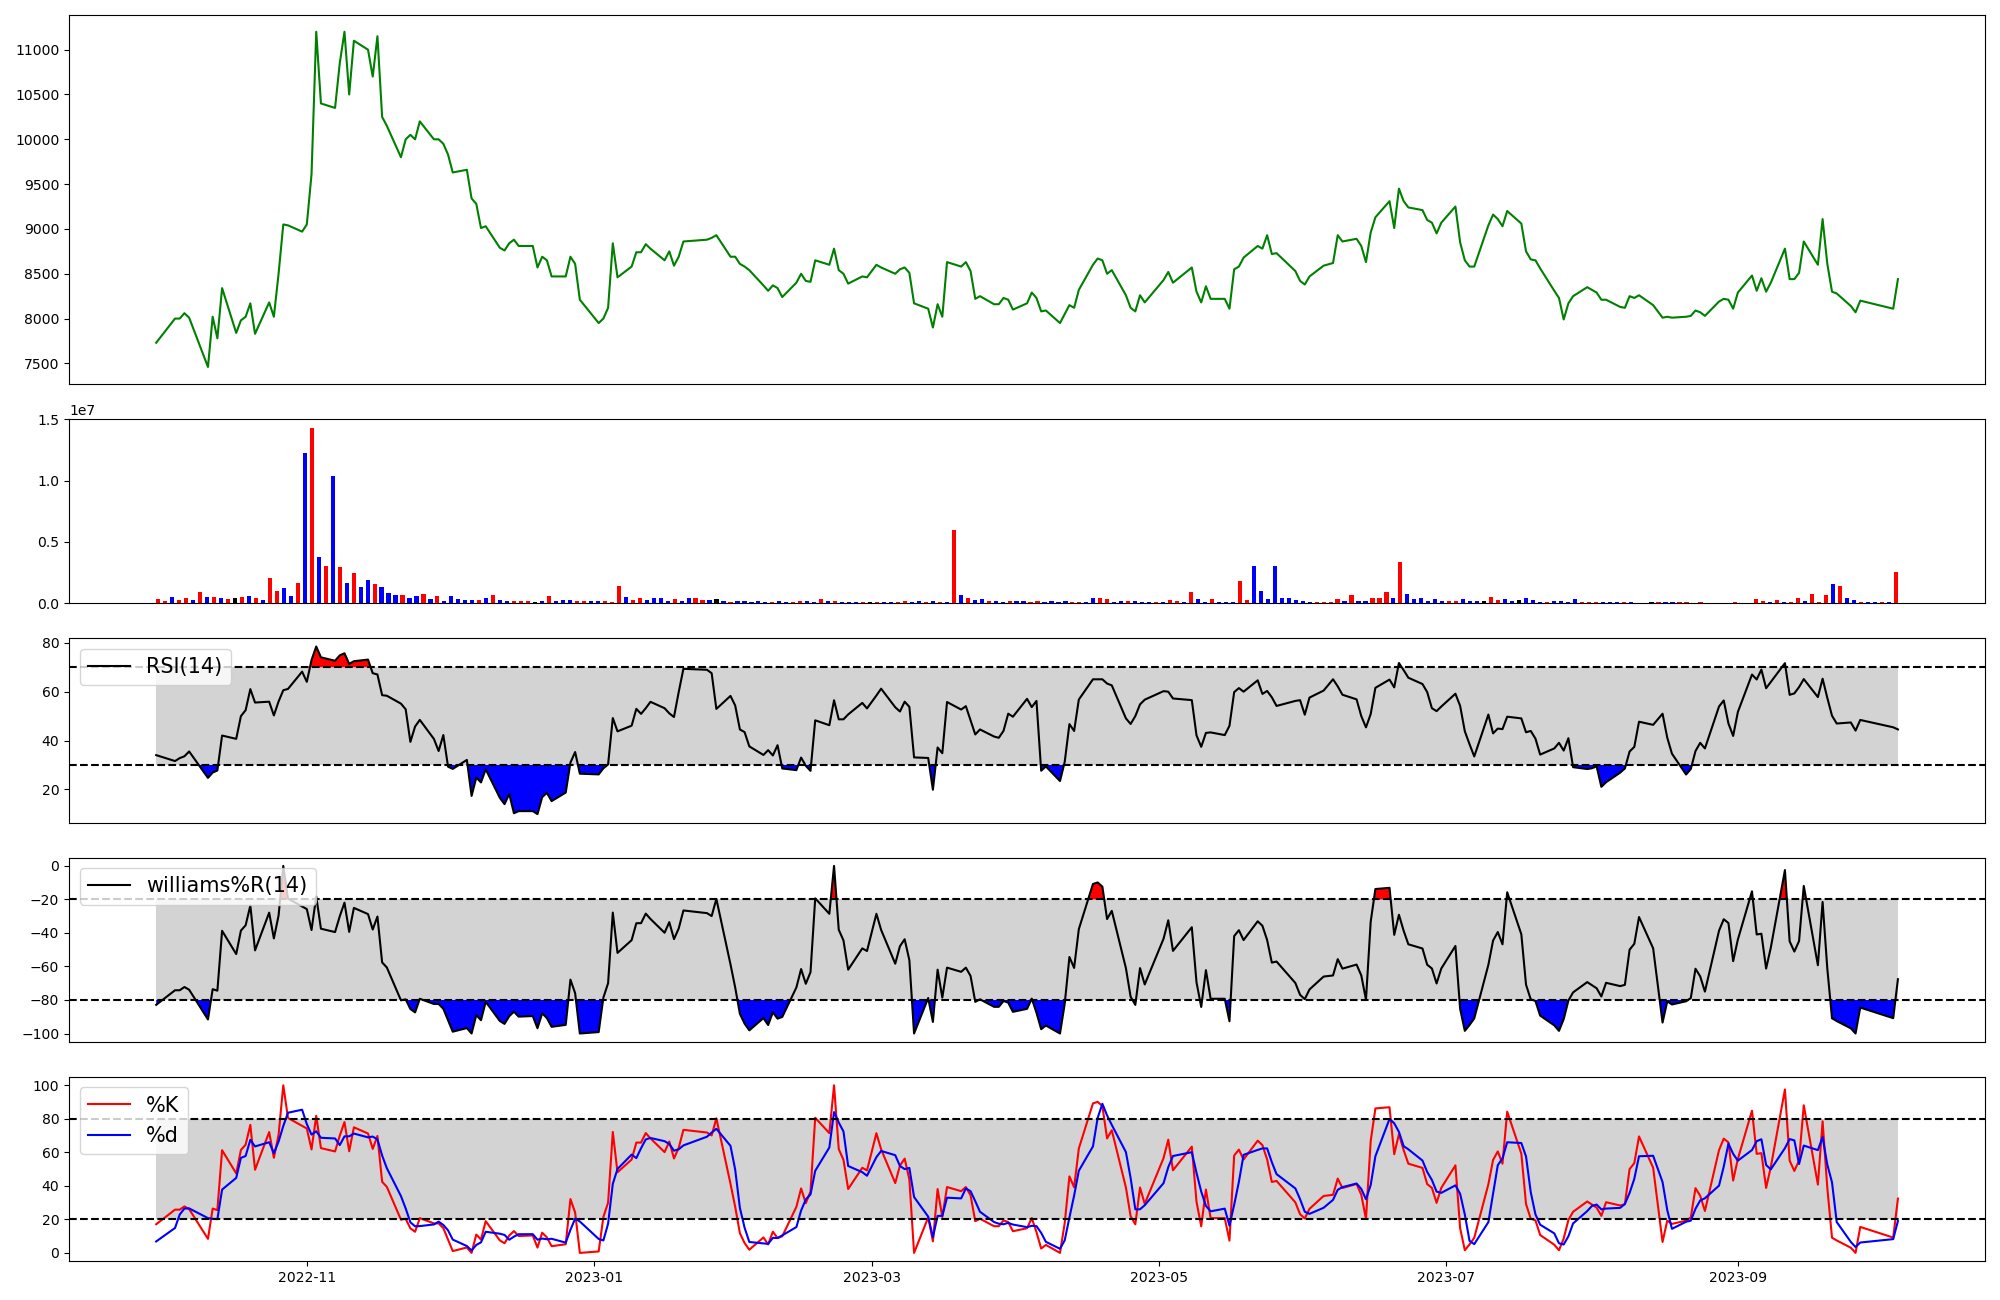Select the 2023-07 date tick label
Screen dimensions: 2000x1300
(1446, 1277)
